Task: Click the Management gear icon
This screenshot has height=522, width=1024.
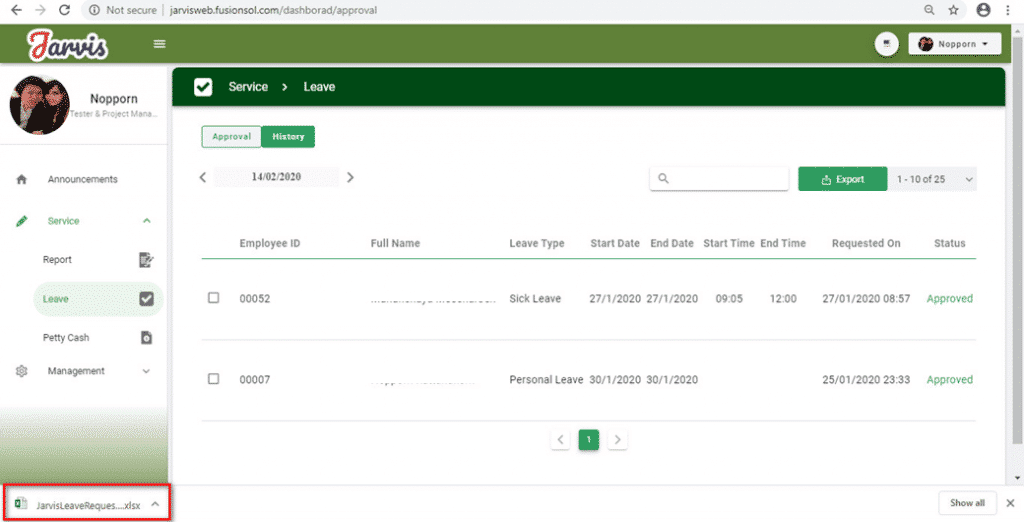Action: point(22,371)
